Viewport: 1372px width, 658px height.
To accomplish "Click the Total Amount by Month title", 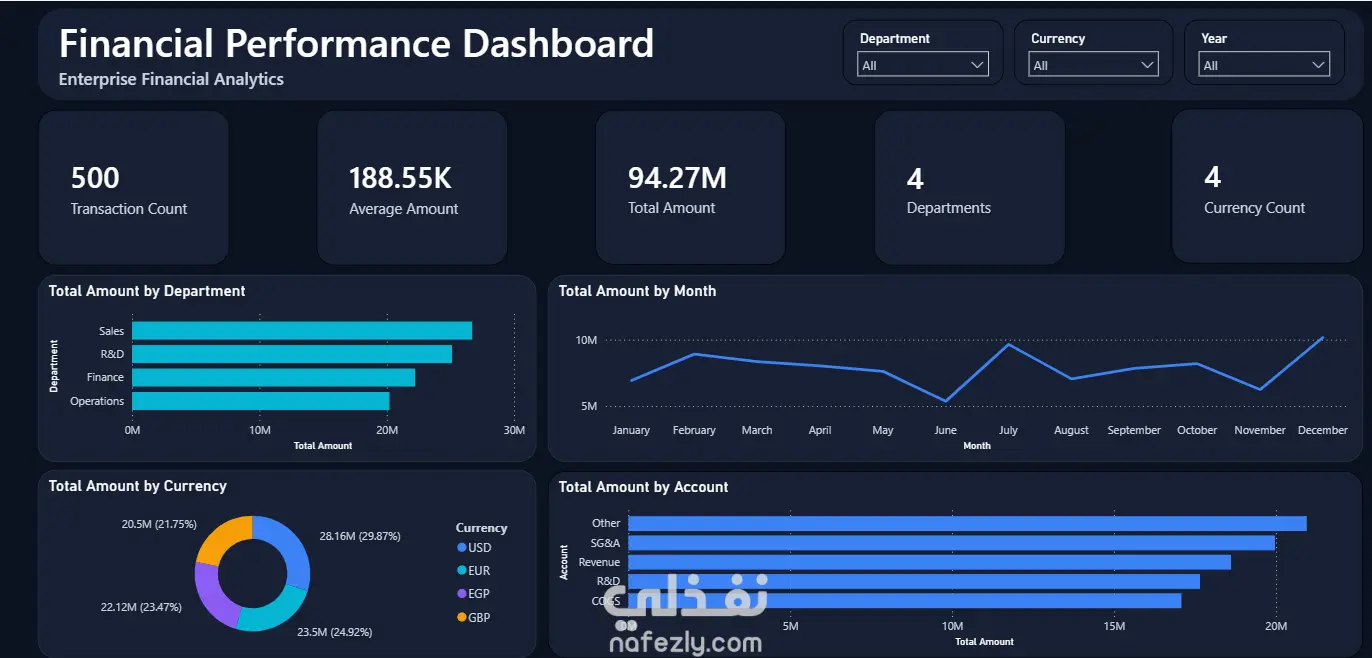I will pyautogui.click(x=637, y=291).
